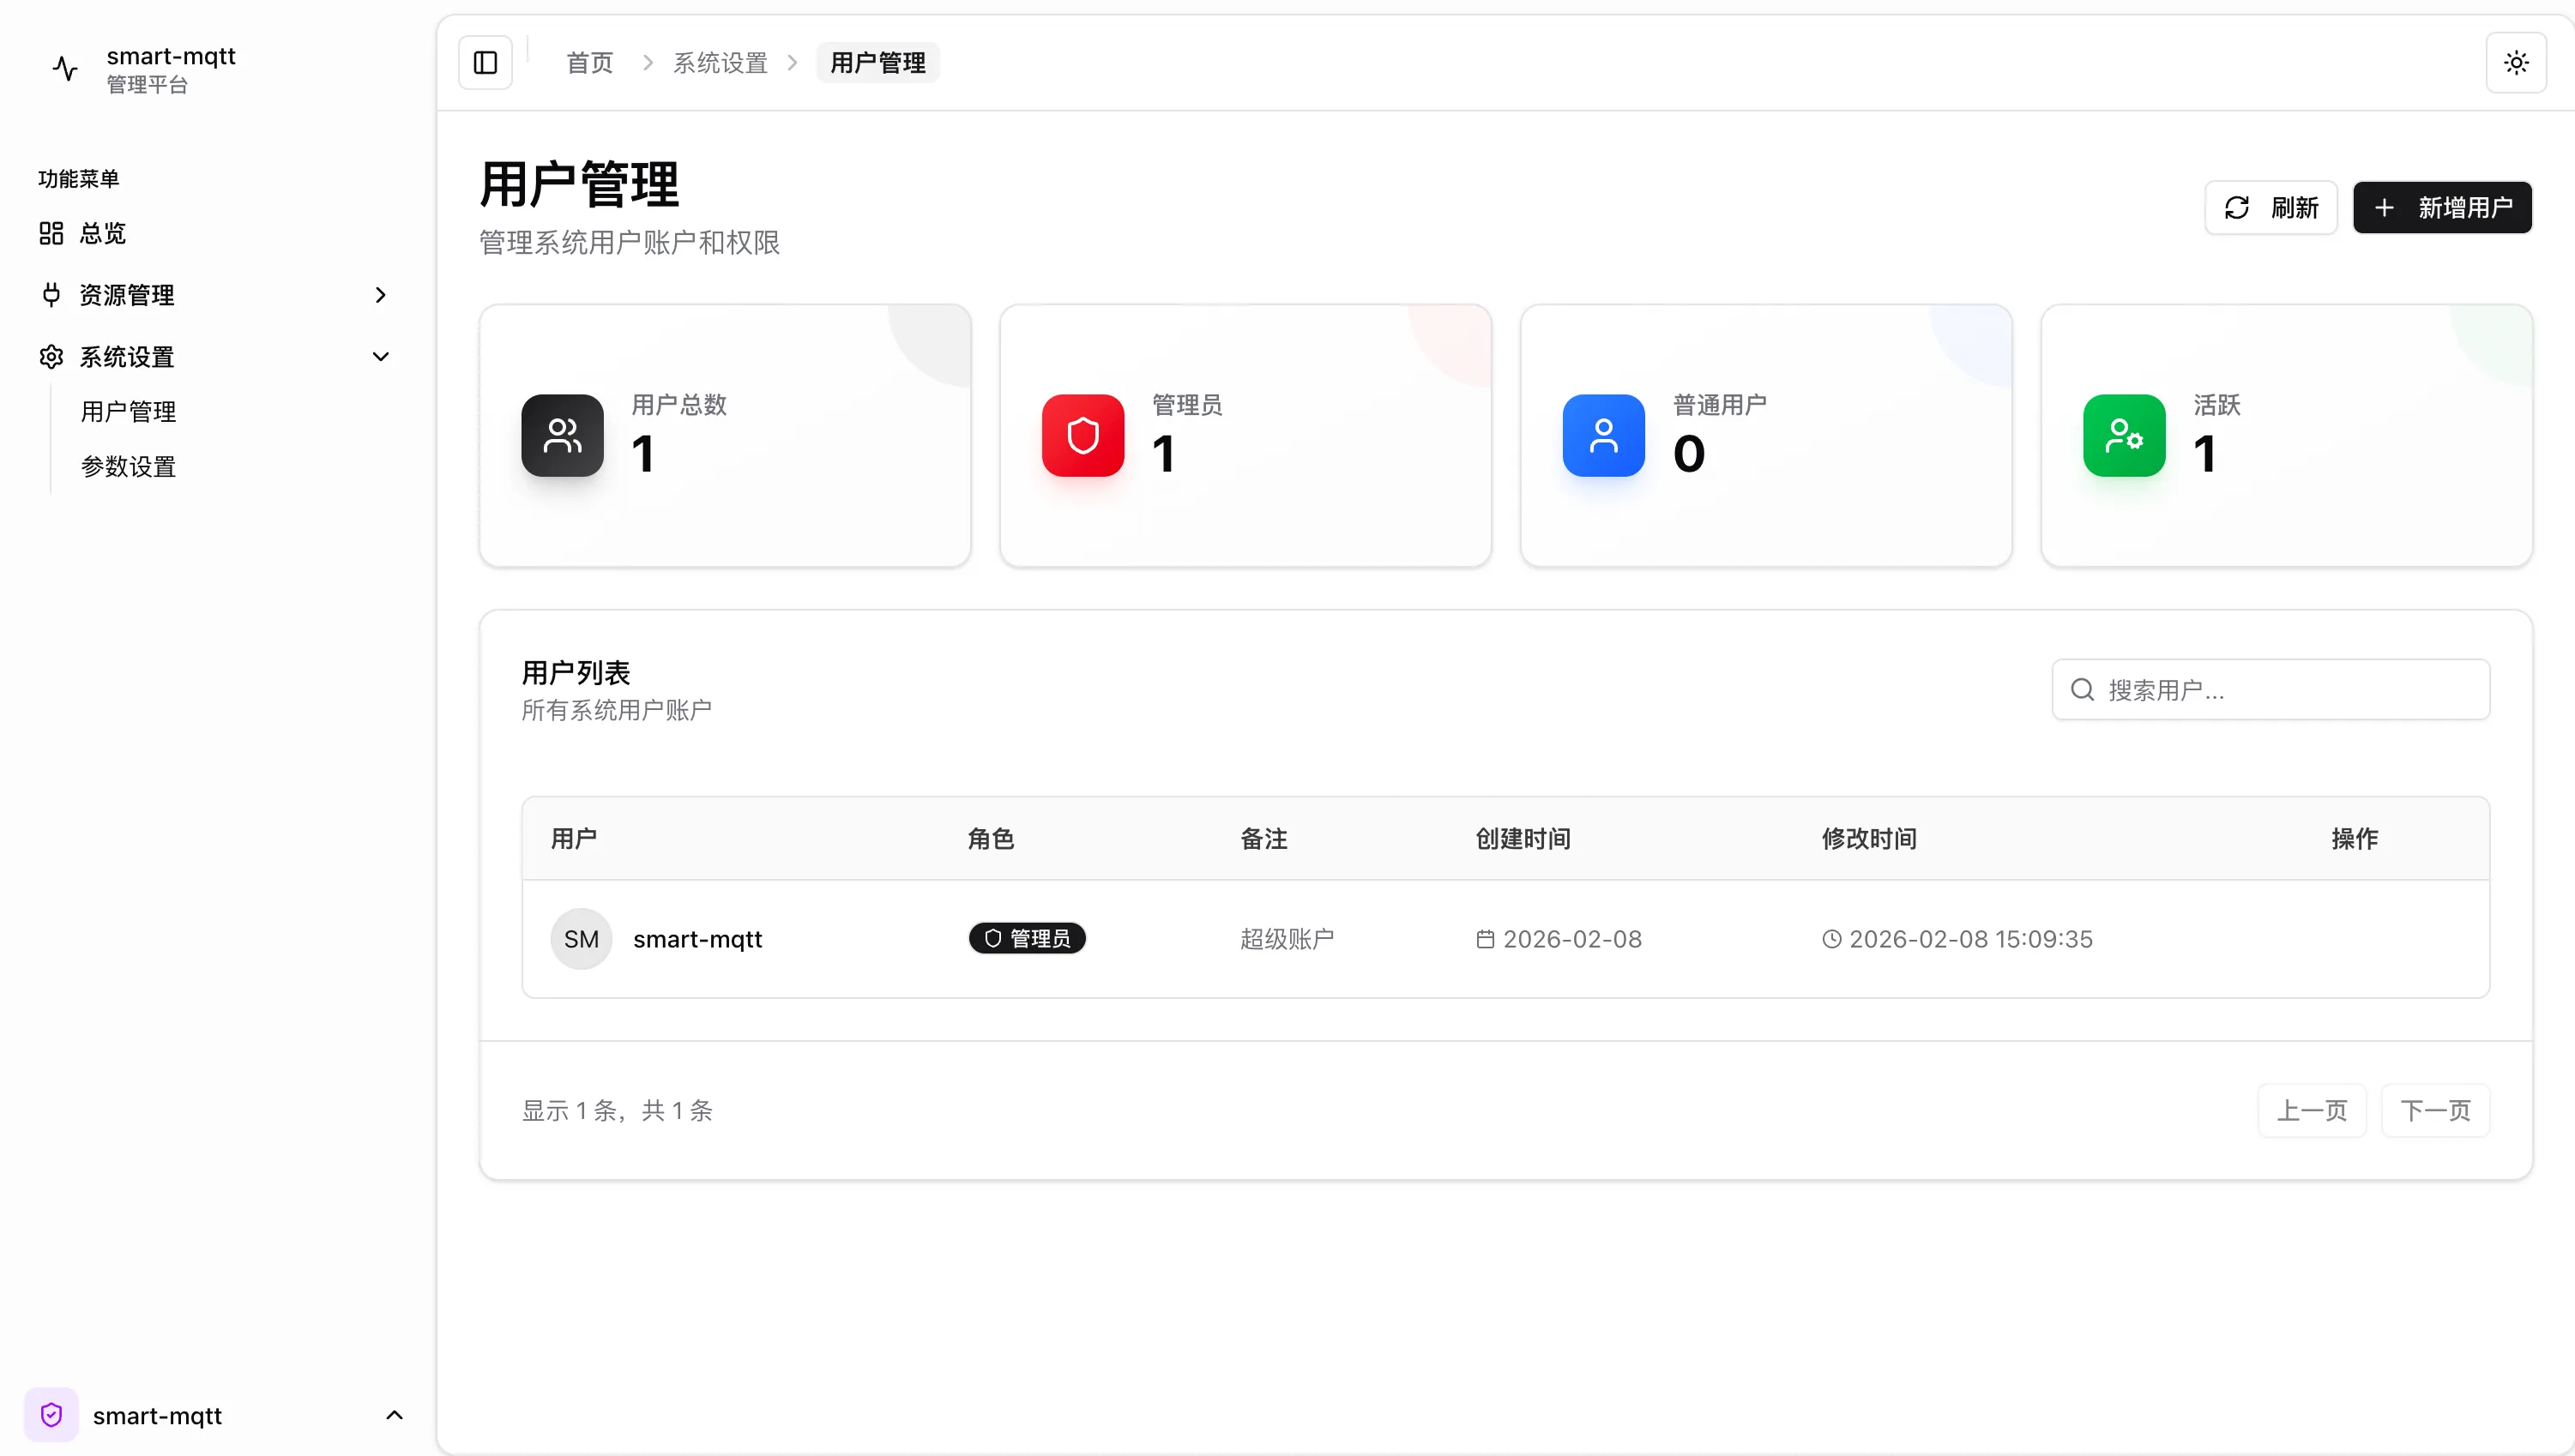Screen dimensions: 2575x1456
Task: Select 参数设置 in the sidebar
Action: click(128, 467)
